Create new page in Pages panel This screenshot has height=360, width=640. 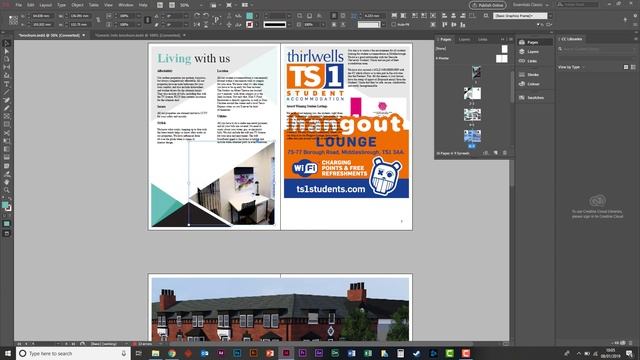coord(496,153)
